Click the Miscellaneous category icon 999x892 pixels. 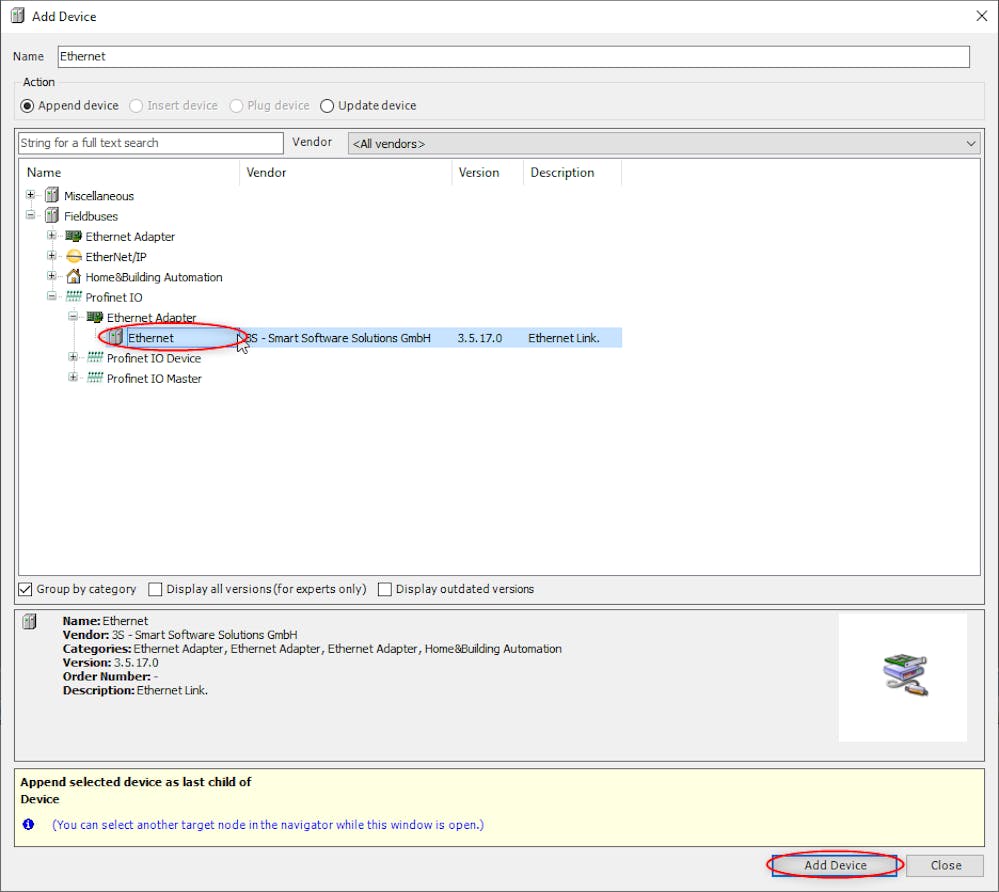tap(52, 195)
